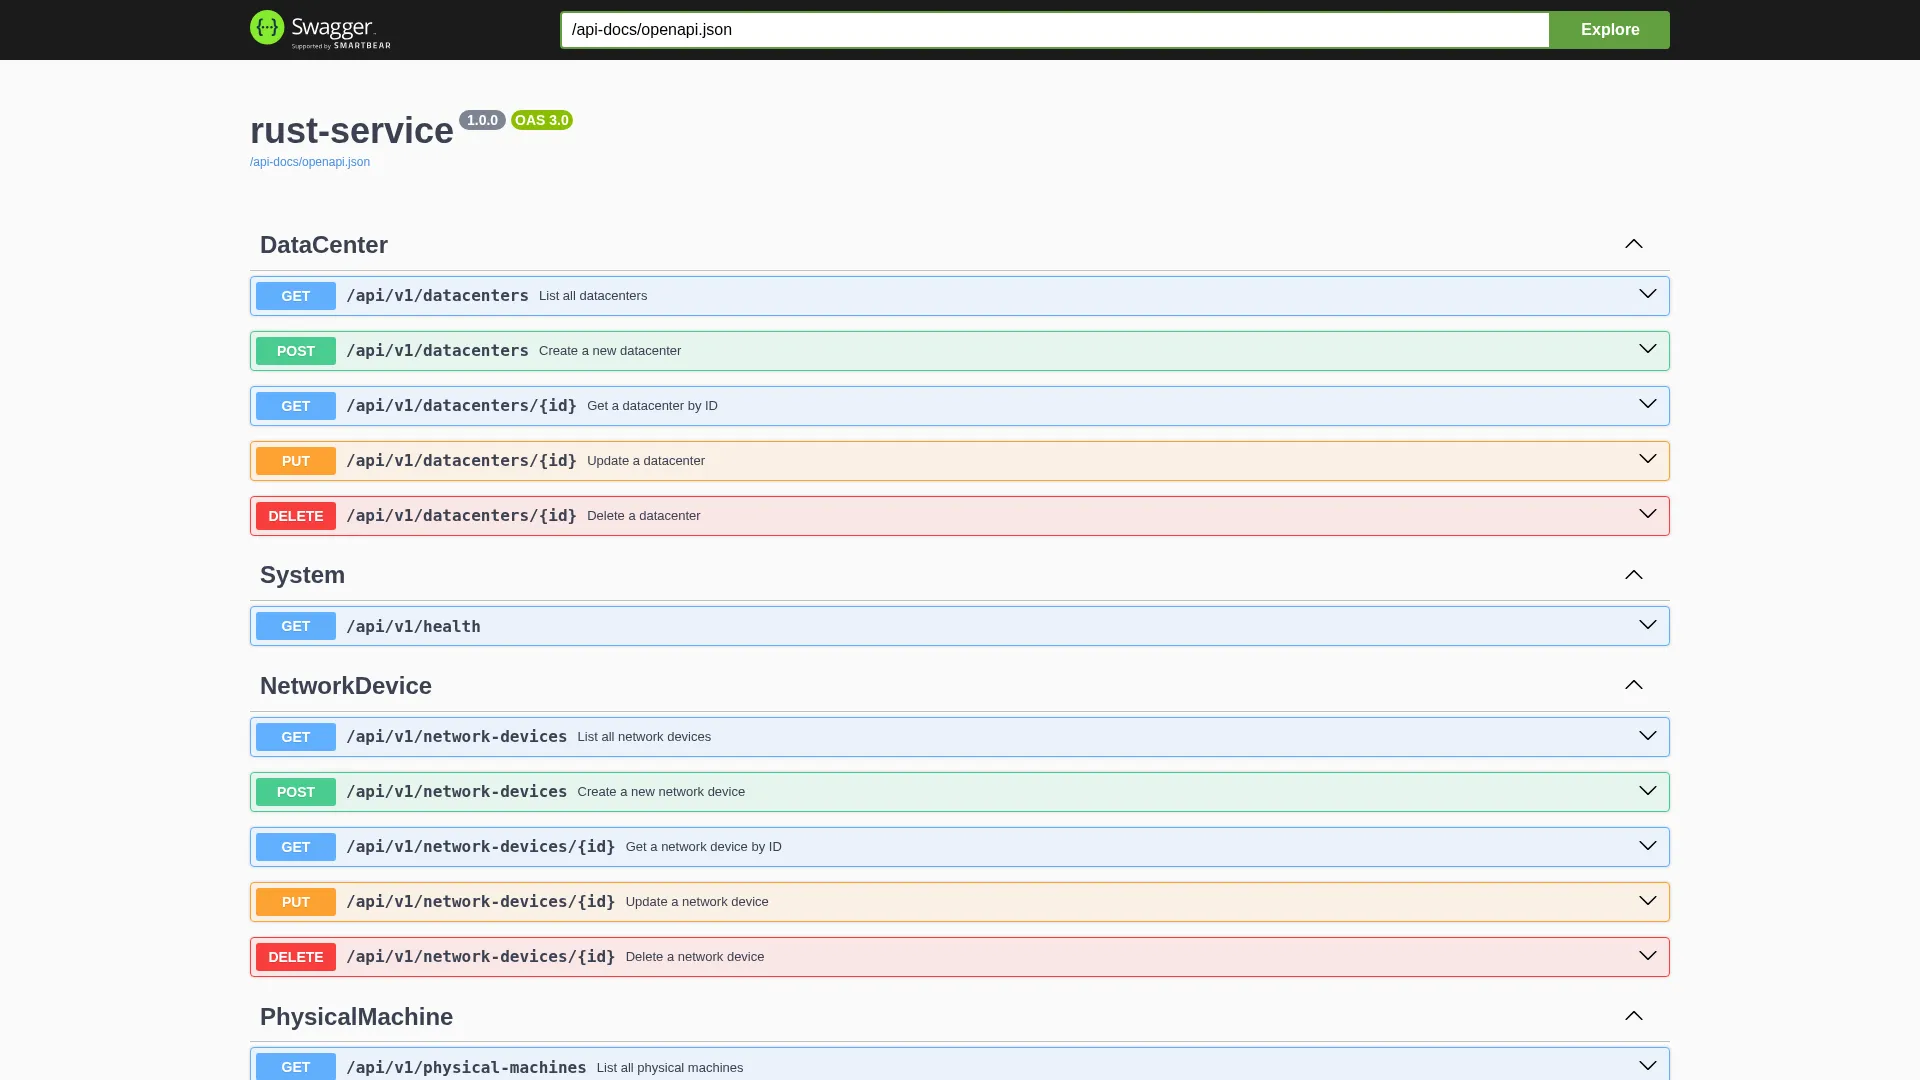1920x1080 pixels.
Task: Collapse the System section chevron
Action: coord(1633,575)
